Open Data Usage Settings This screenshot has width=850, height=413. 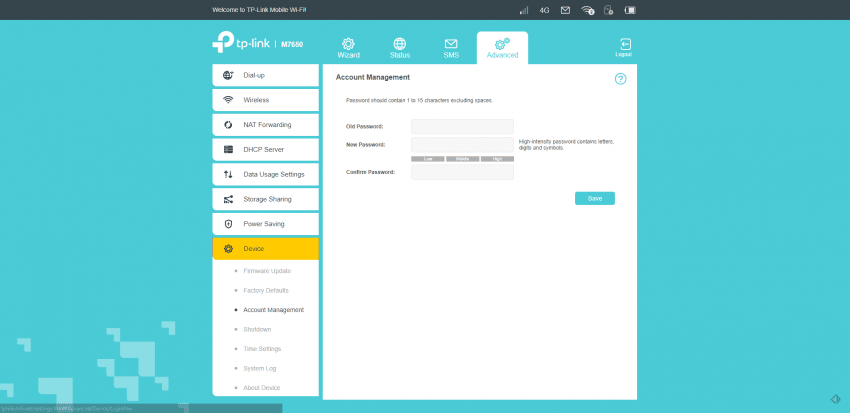[x=265, y=175]
